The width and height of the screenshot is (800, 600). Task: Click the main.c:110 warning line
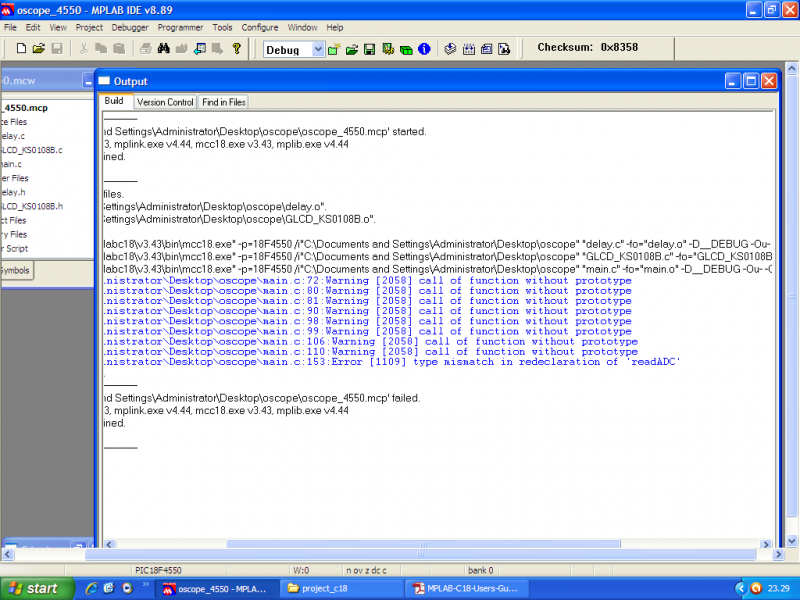click(370, 352)
